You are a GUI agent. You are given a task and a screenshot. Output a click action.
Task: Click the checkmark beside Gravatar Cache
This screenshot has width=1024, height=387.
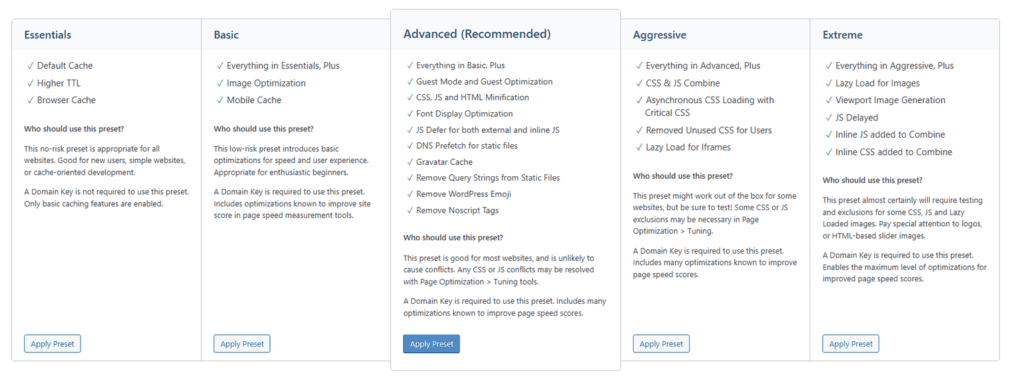coord(409,162)
